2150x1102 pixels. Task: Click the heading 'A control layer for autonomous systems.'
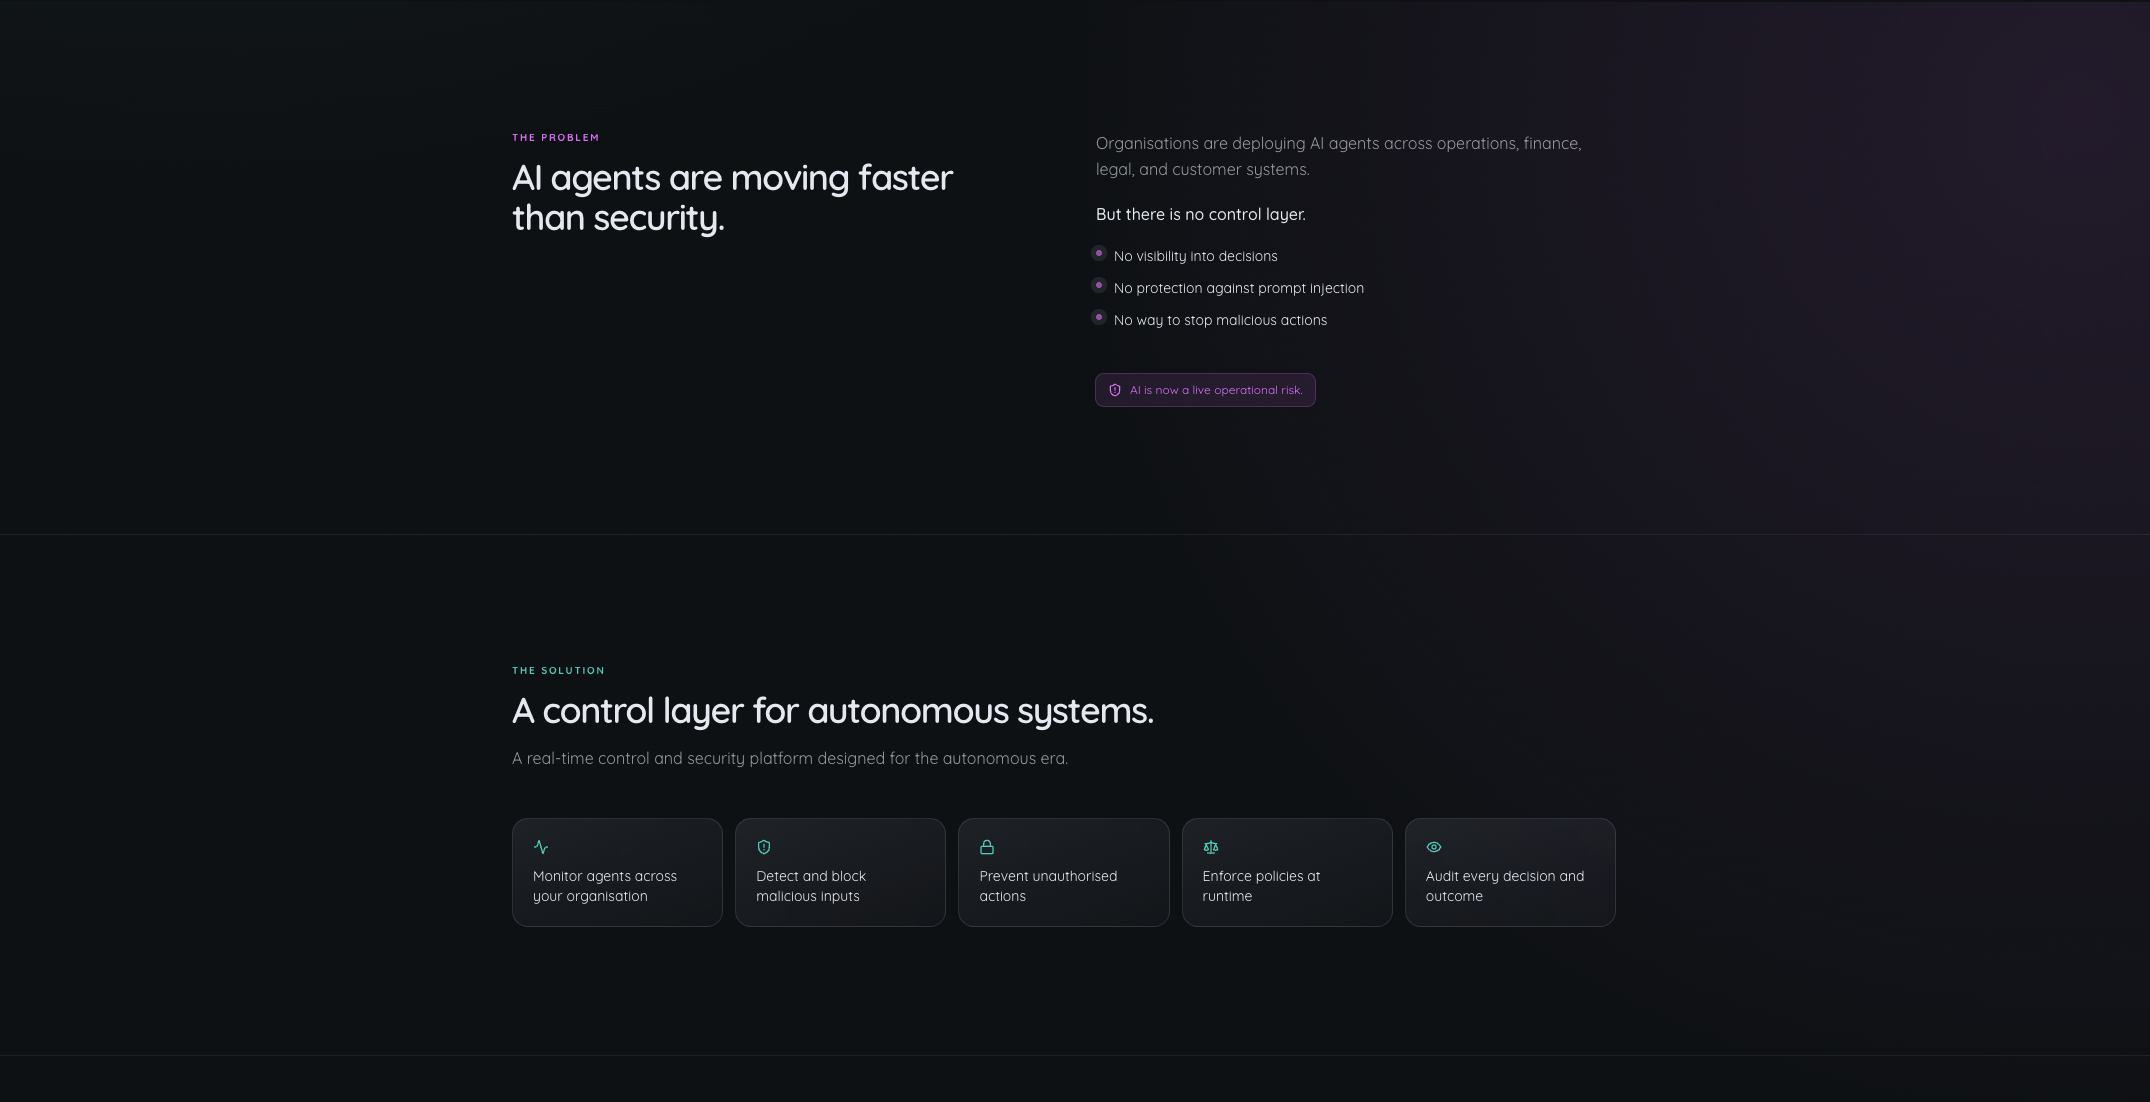coord(833,711)
